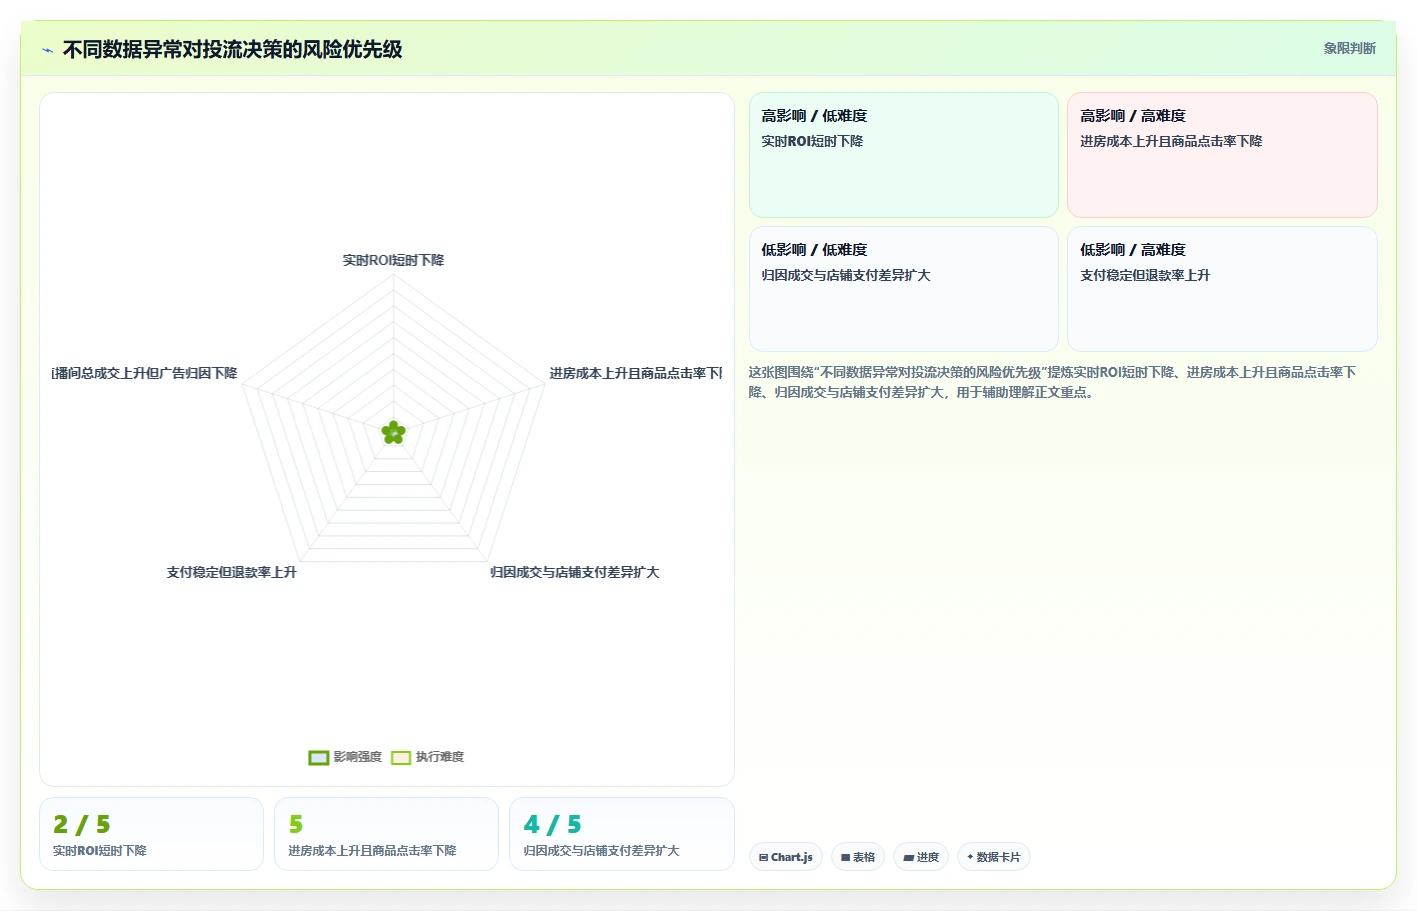Click the 表格 tag chip

[858, 857]
